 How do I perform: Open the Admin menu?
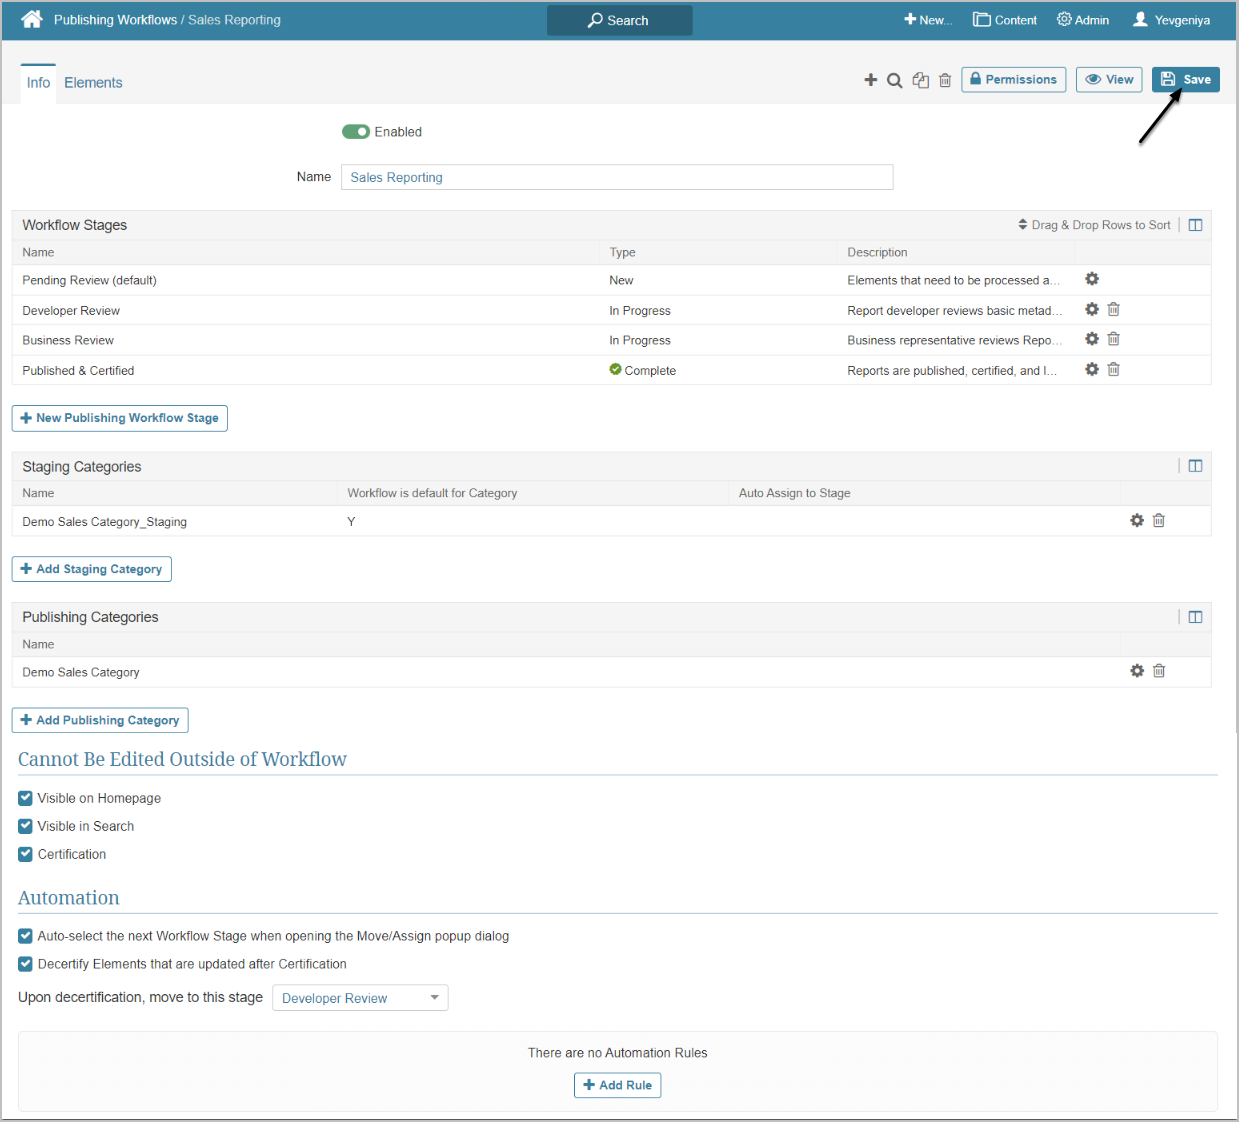tap(1083, 20)
